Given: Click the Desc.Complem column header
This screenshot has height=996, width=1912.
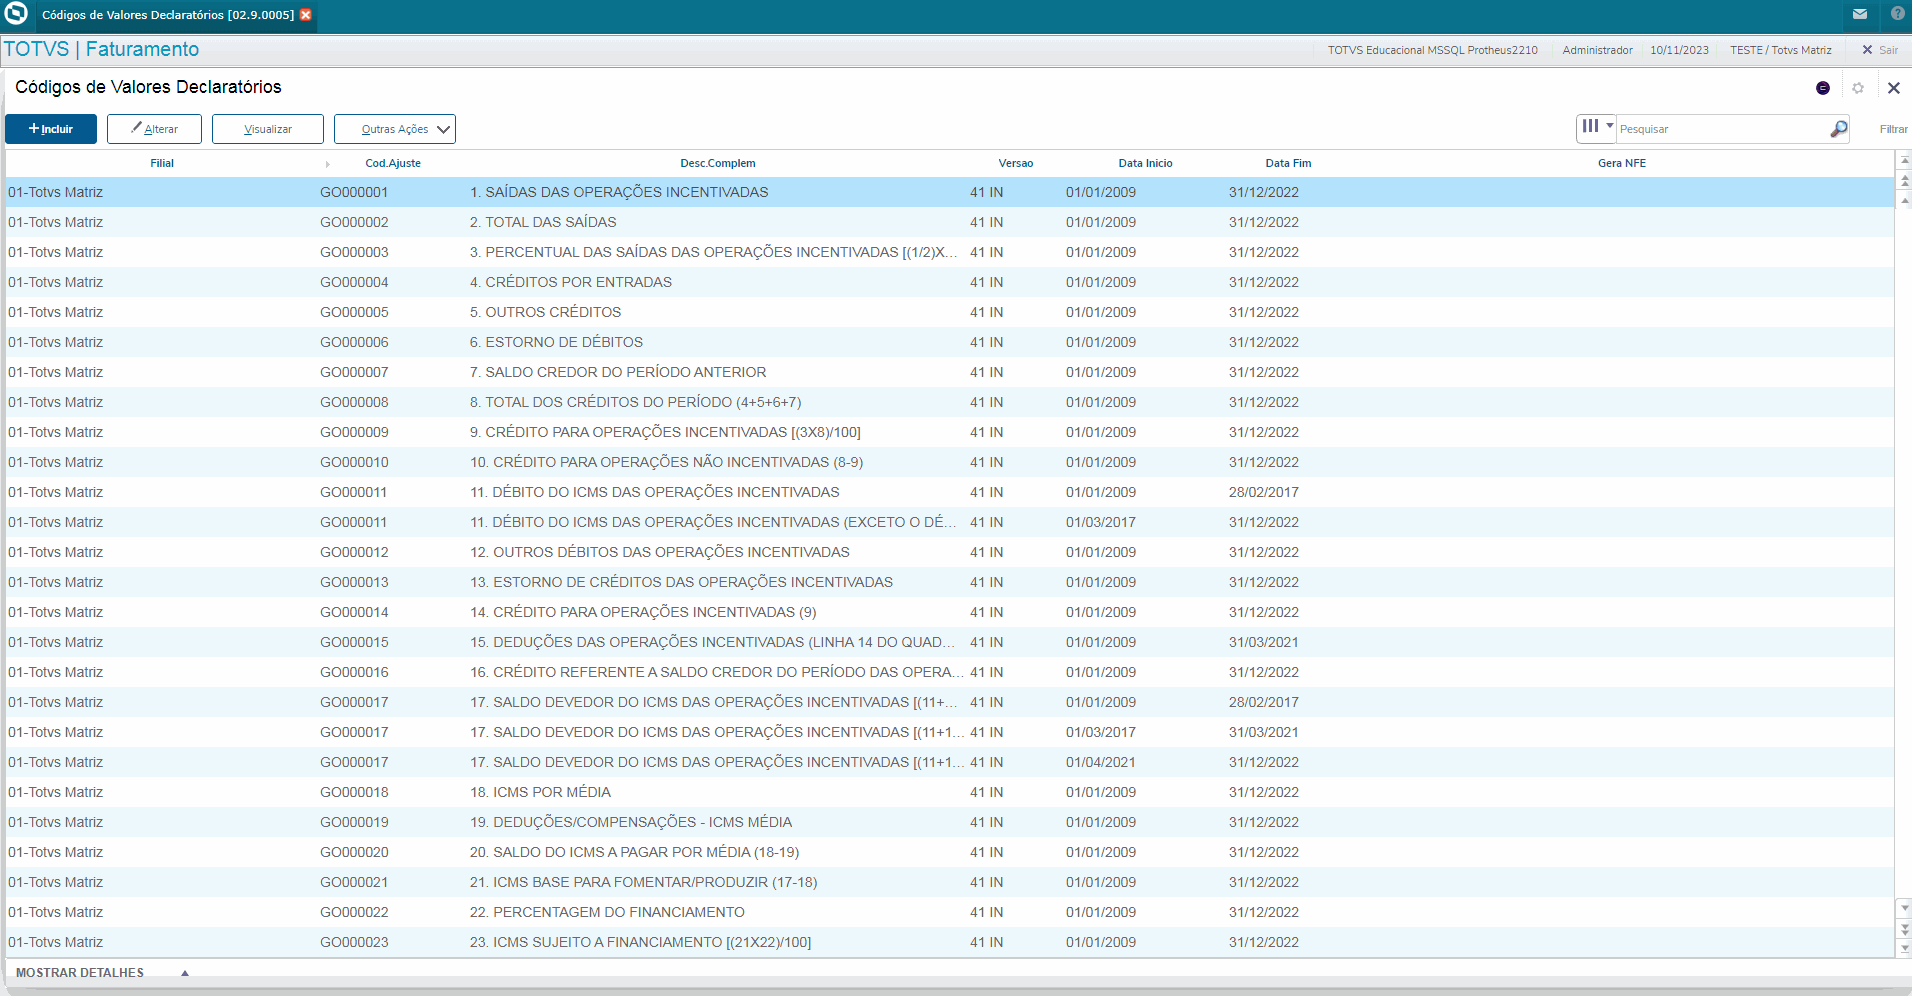Looking at the screenshot, I should 718,163.
